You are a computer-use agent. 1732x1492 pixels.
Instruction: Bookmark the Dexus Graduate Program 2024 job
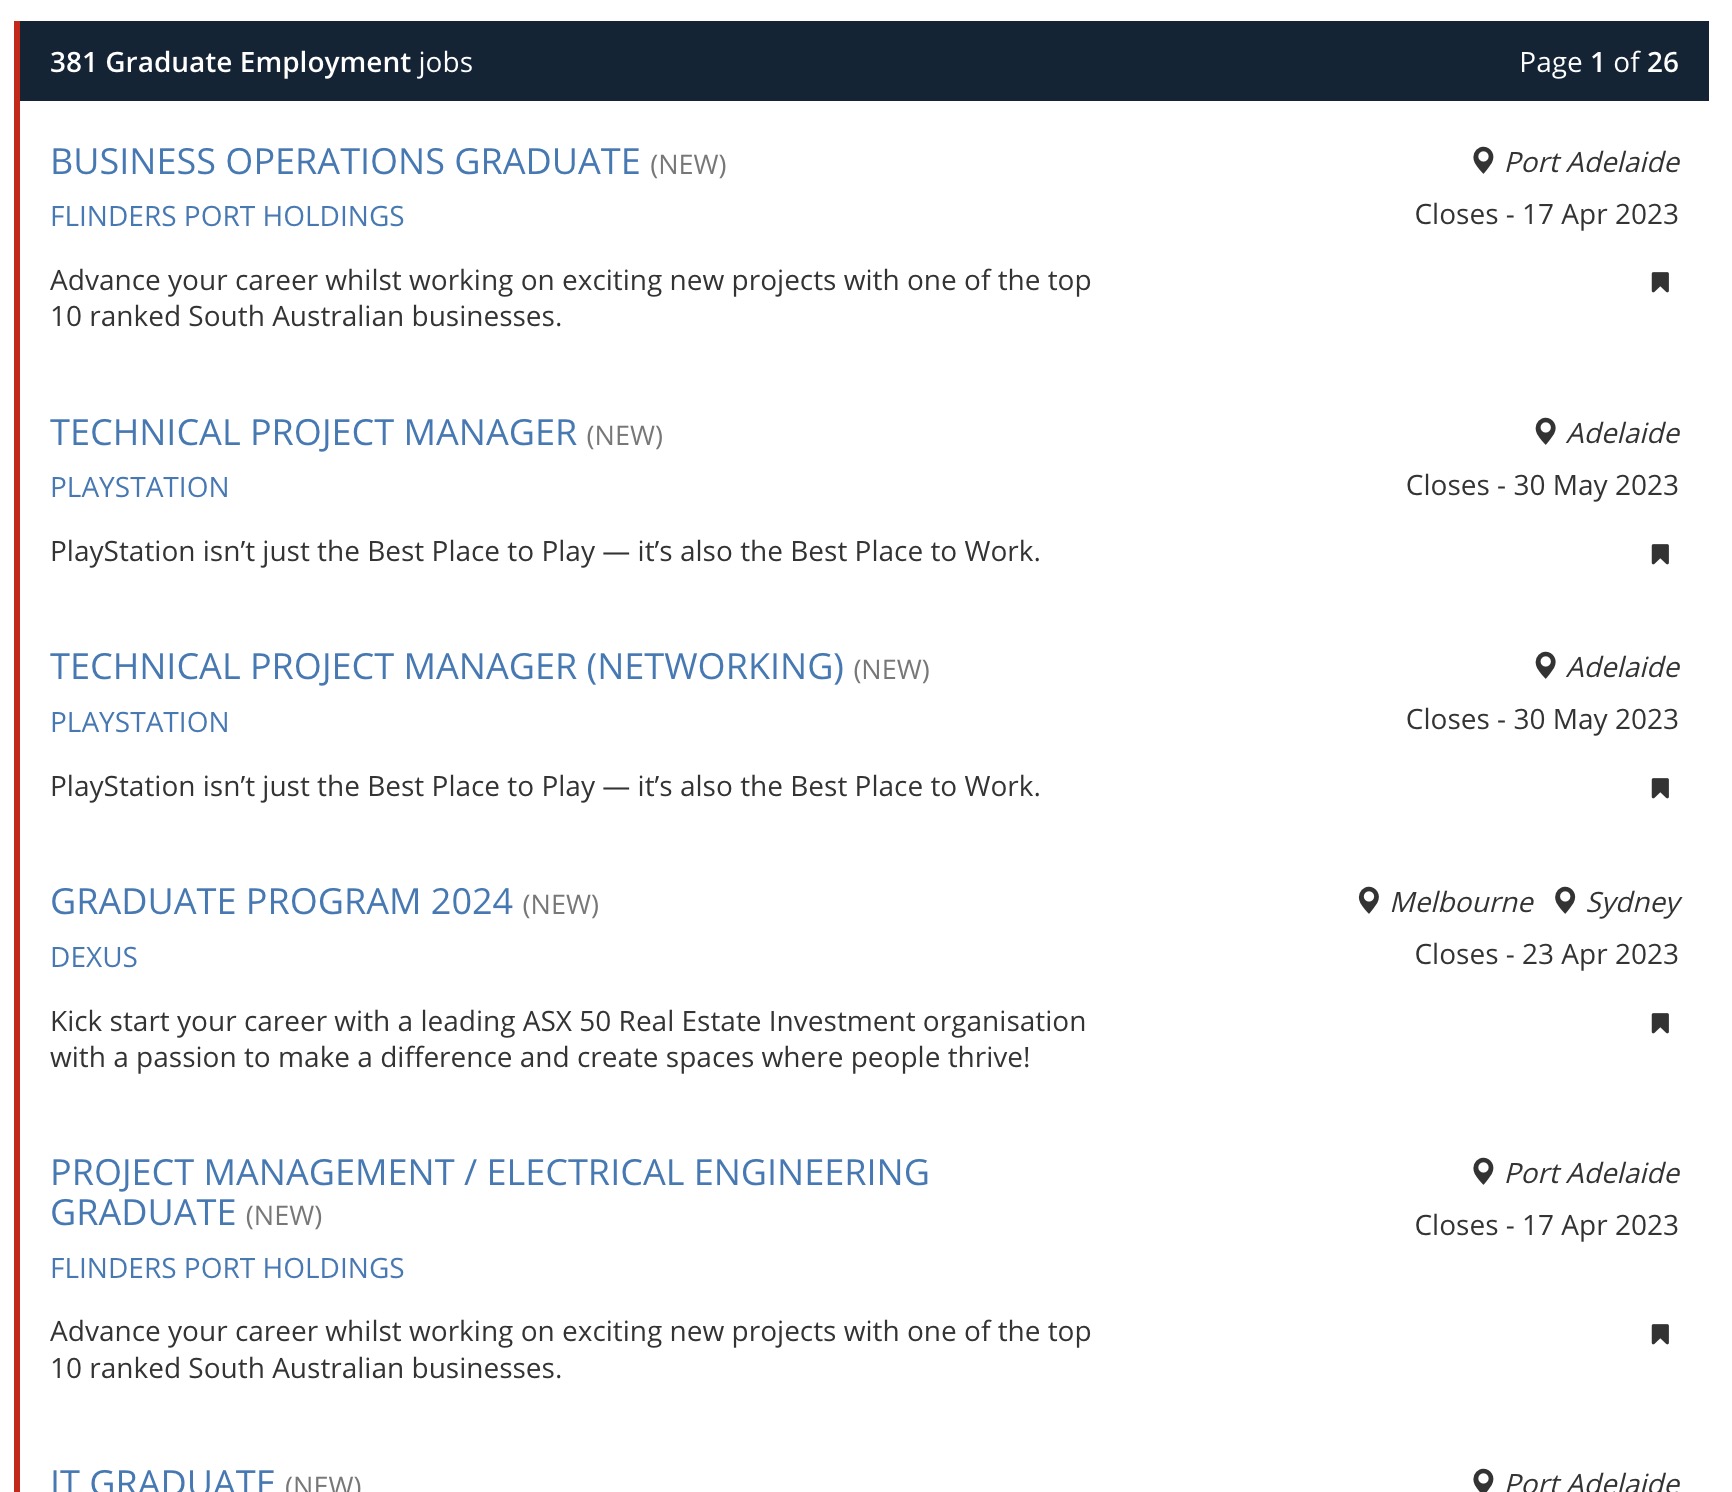pyautogui.click(x=1660, y=1023)
